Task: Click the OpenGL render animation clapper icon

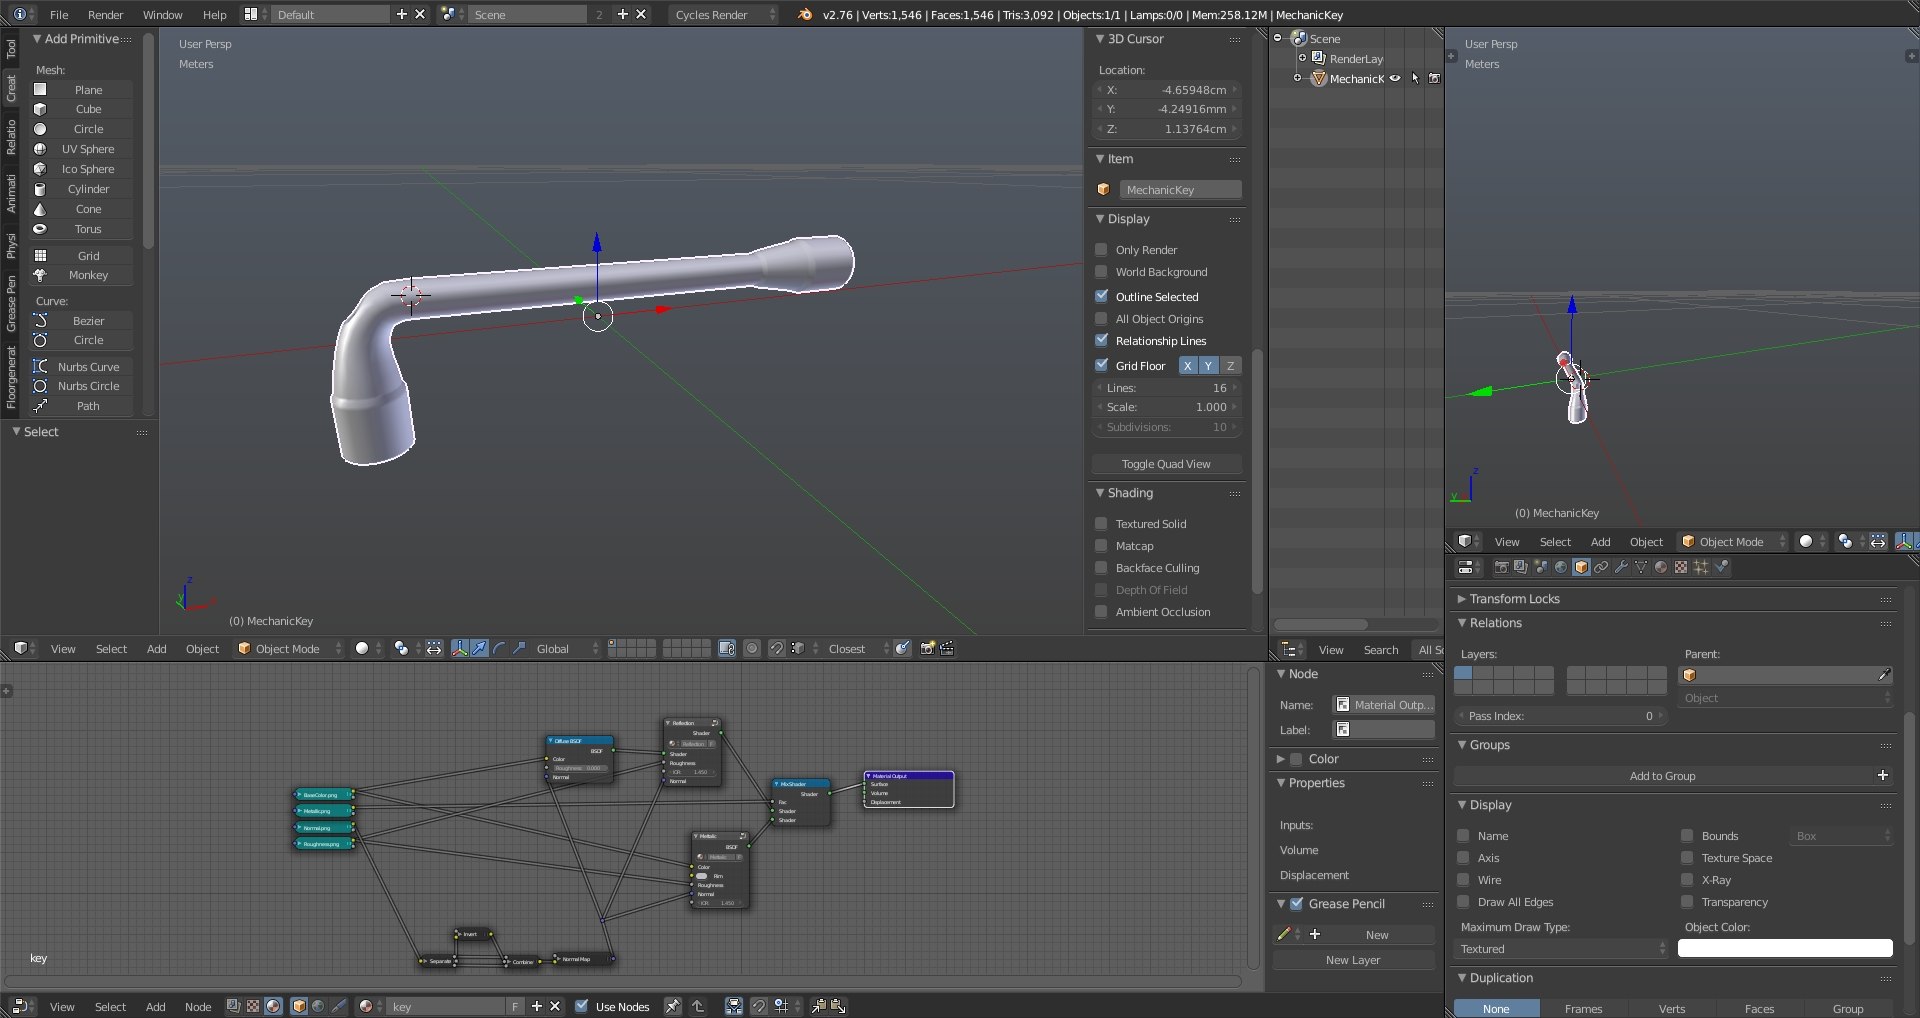Action: 947,649
